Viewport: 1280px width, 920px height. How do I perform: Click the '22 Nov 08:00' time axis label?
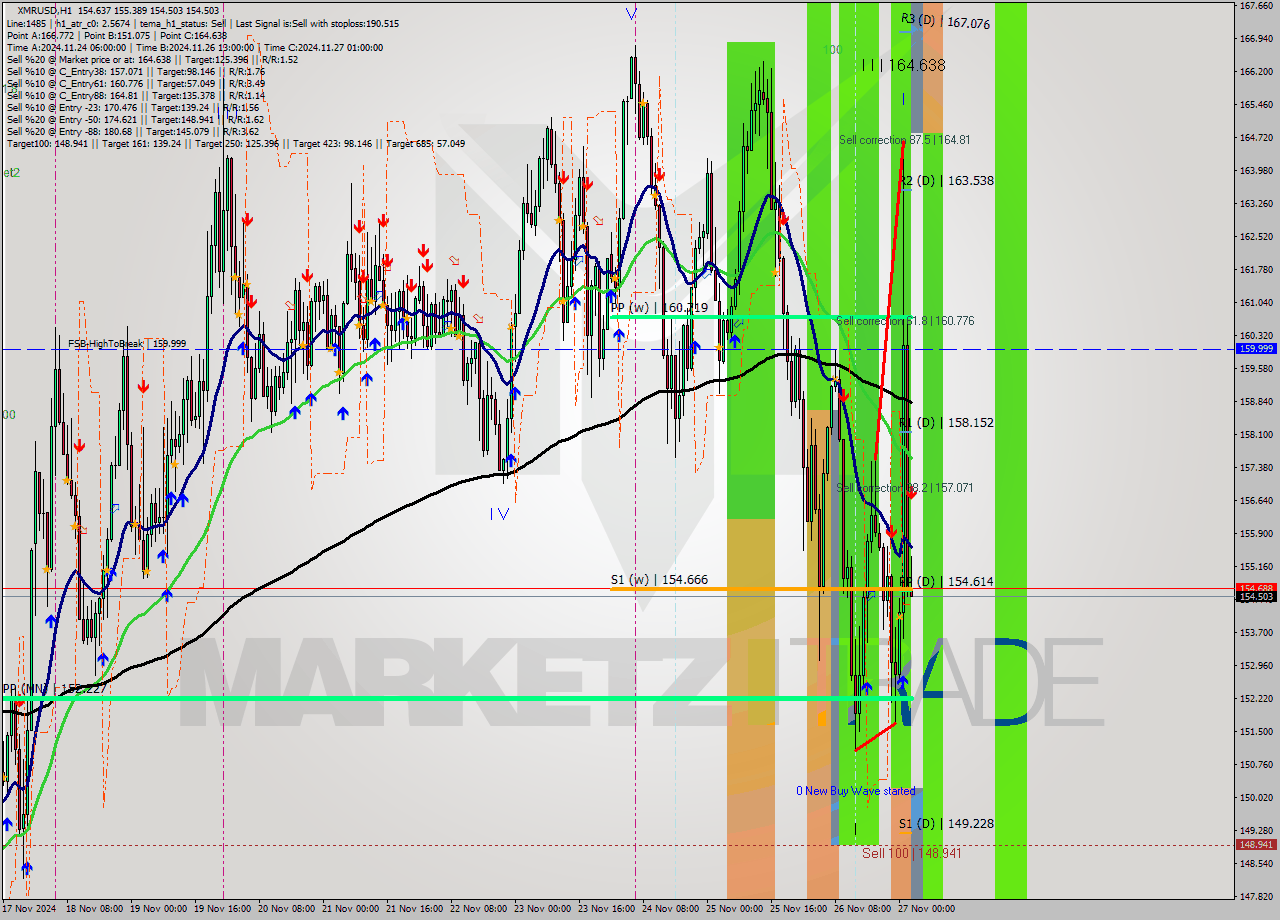point(479,910)
